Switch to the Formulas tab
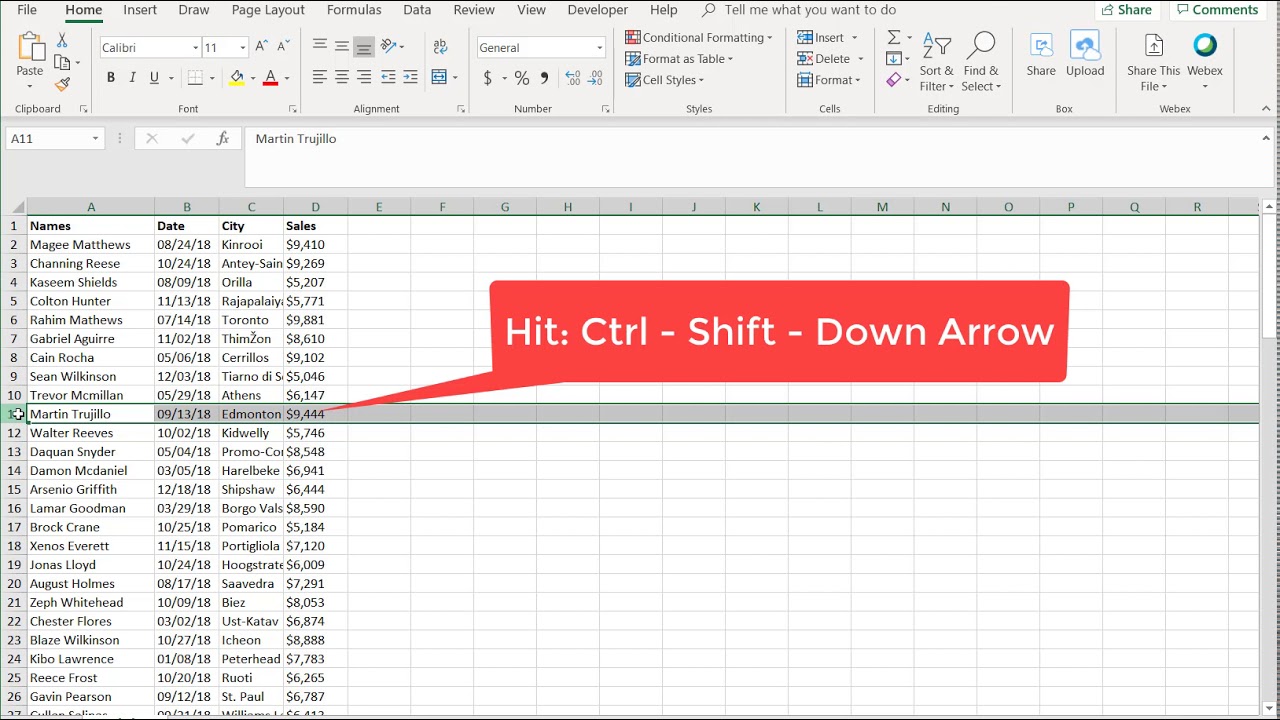The width and height of the screenshot is (1280, 720). coord(354,10)
